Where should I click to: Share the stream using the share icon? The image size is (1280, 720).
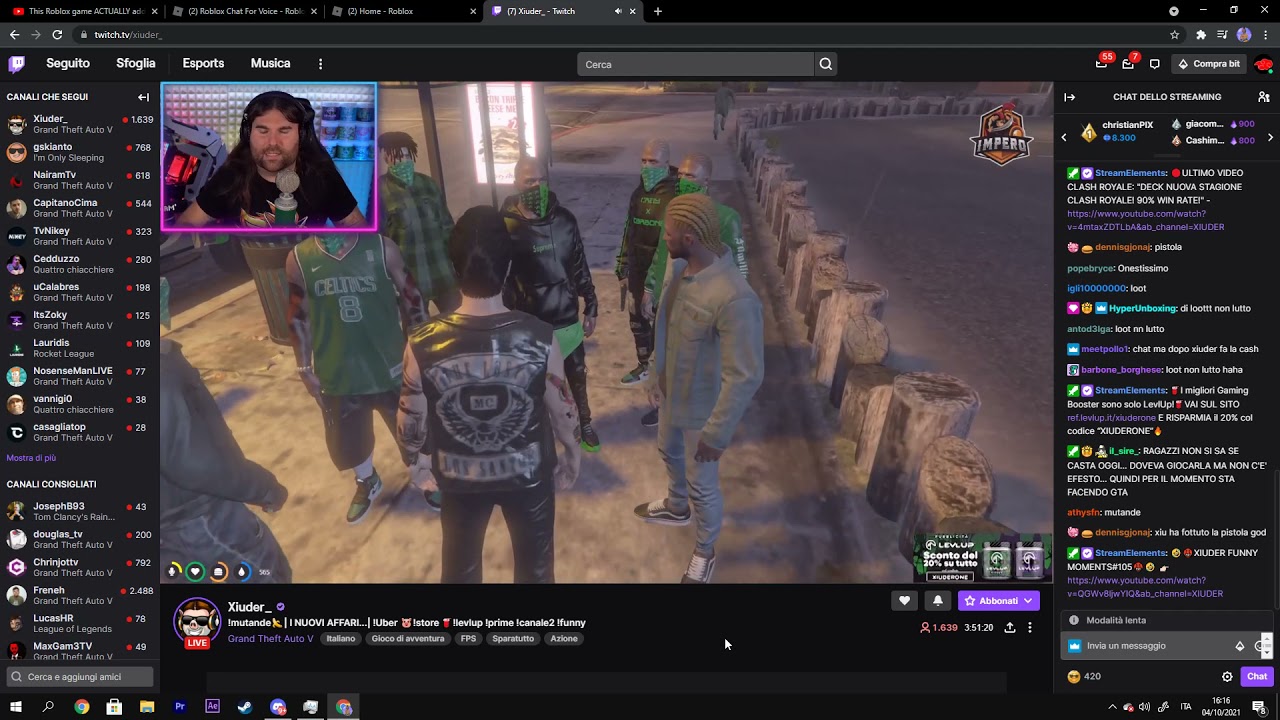pos(1010,628)
